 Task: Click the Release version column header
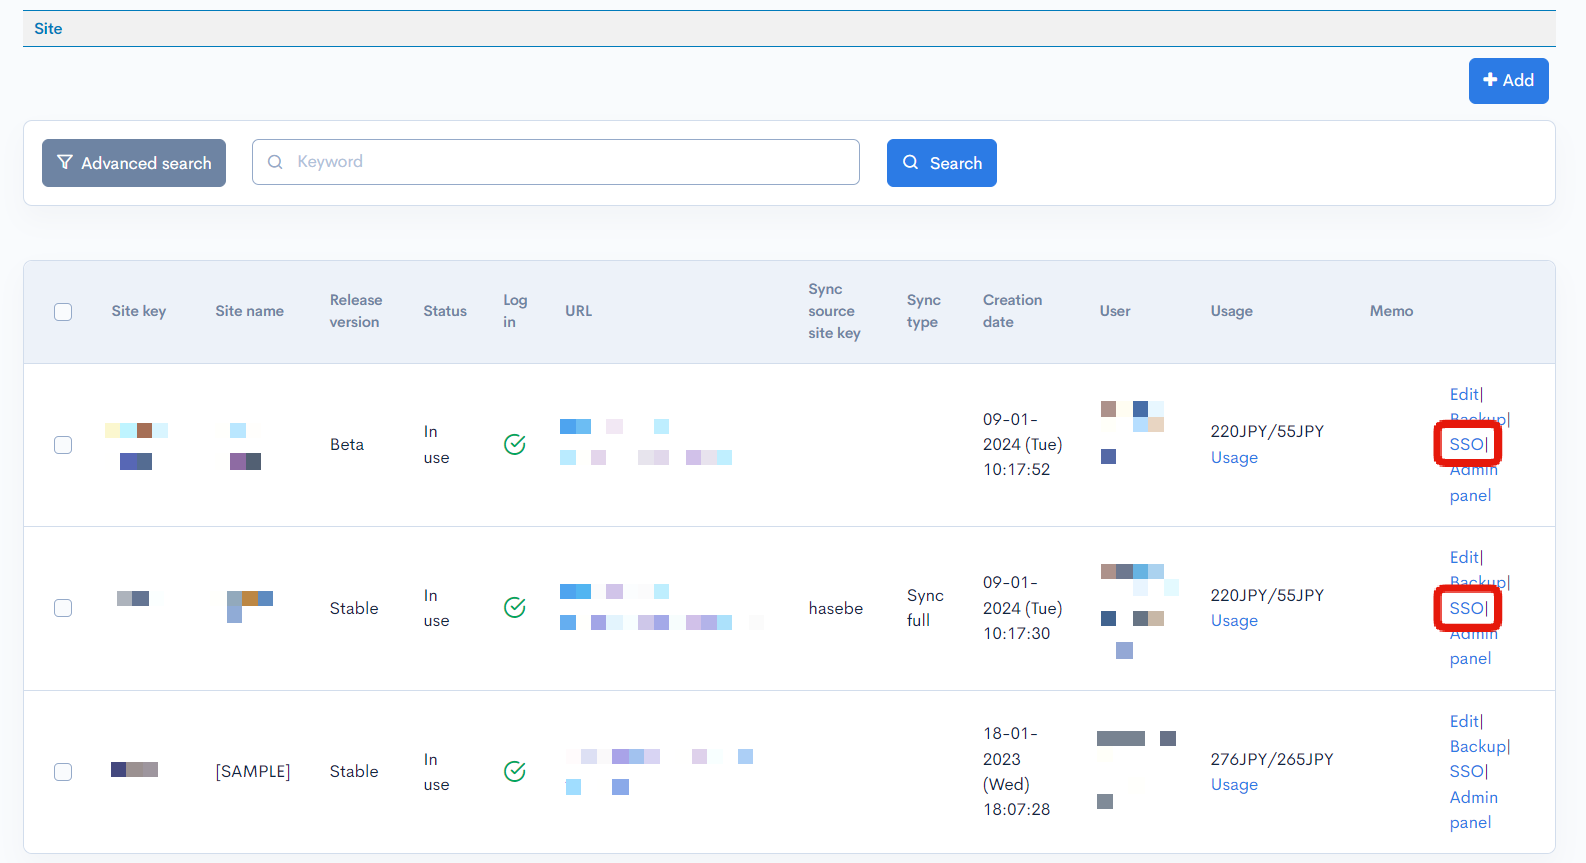(356, 311)
